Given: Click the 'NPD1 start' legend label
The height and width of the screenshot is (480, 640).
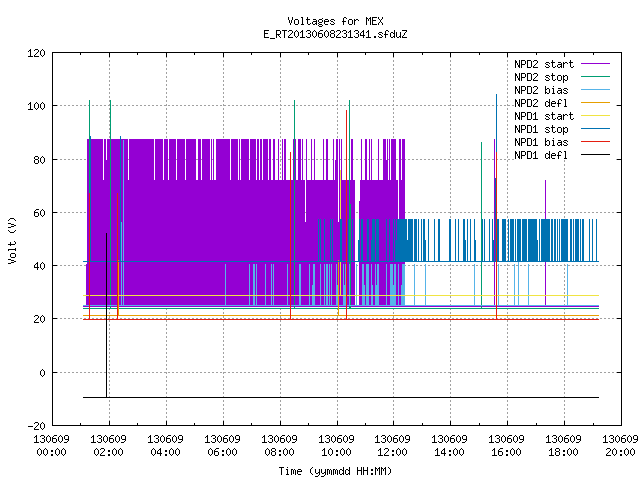Looking at the screenshot, I should 544,116.
